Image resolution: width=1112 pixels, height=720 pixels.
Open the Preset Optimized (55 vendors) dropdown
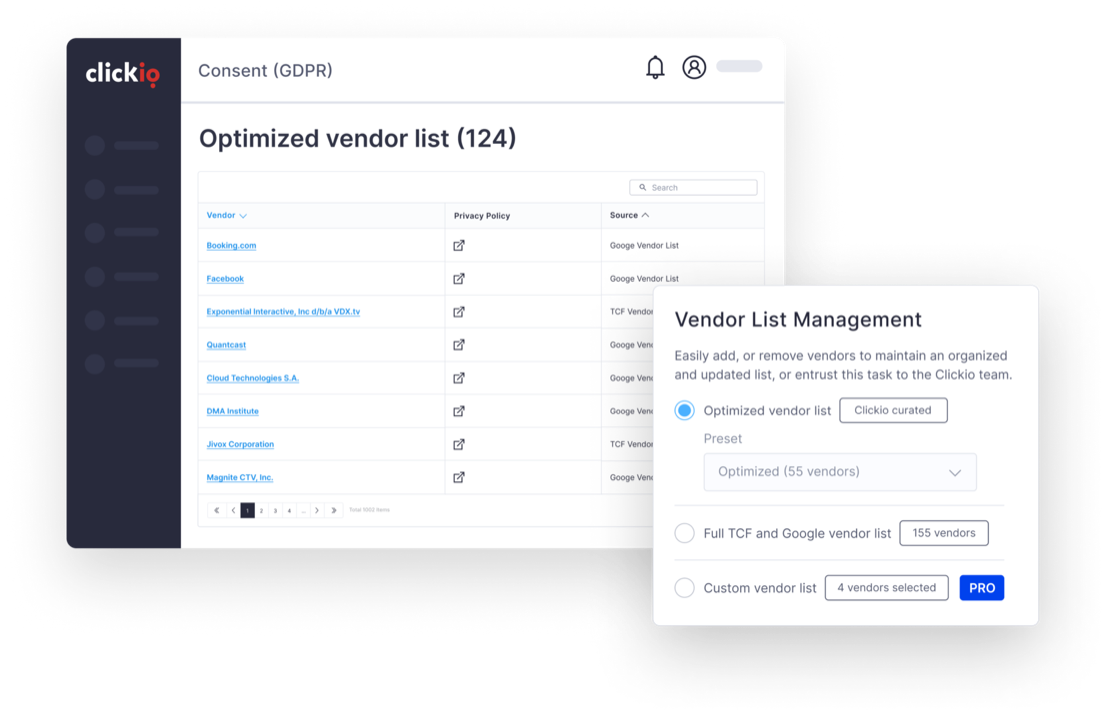(x=840, y=472)
